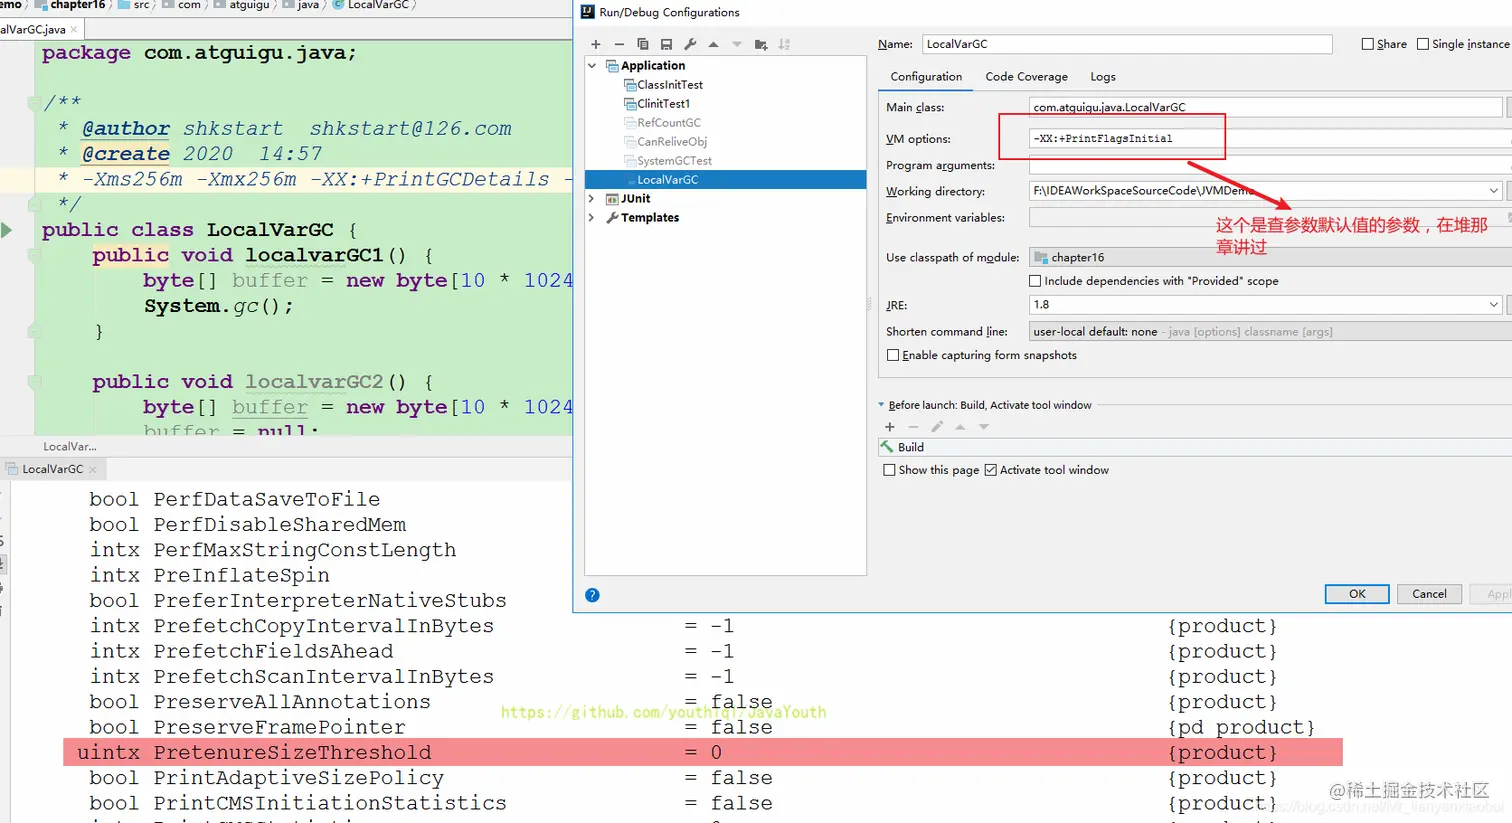Viewport: 1512px width, 823px height.
Task: Open the help question mark icon
Action: (x=592, y=595)
